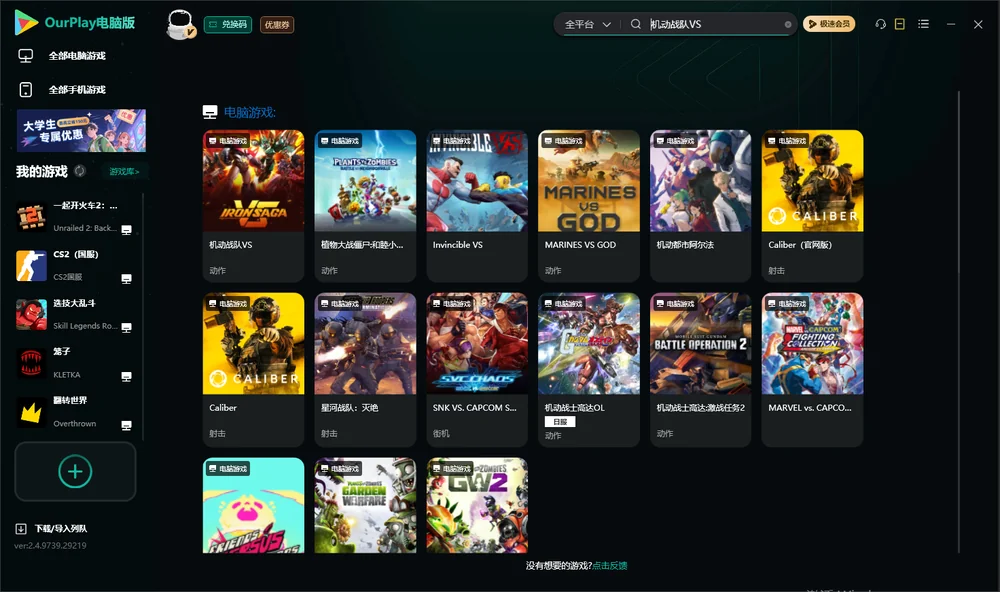Open the Friends VS game card

[x=253, y=505]
